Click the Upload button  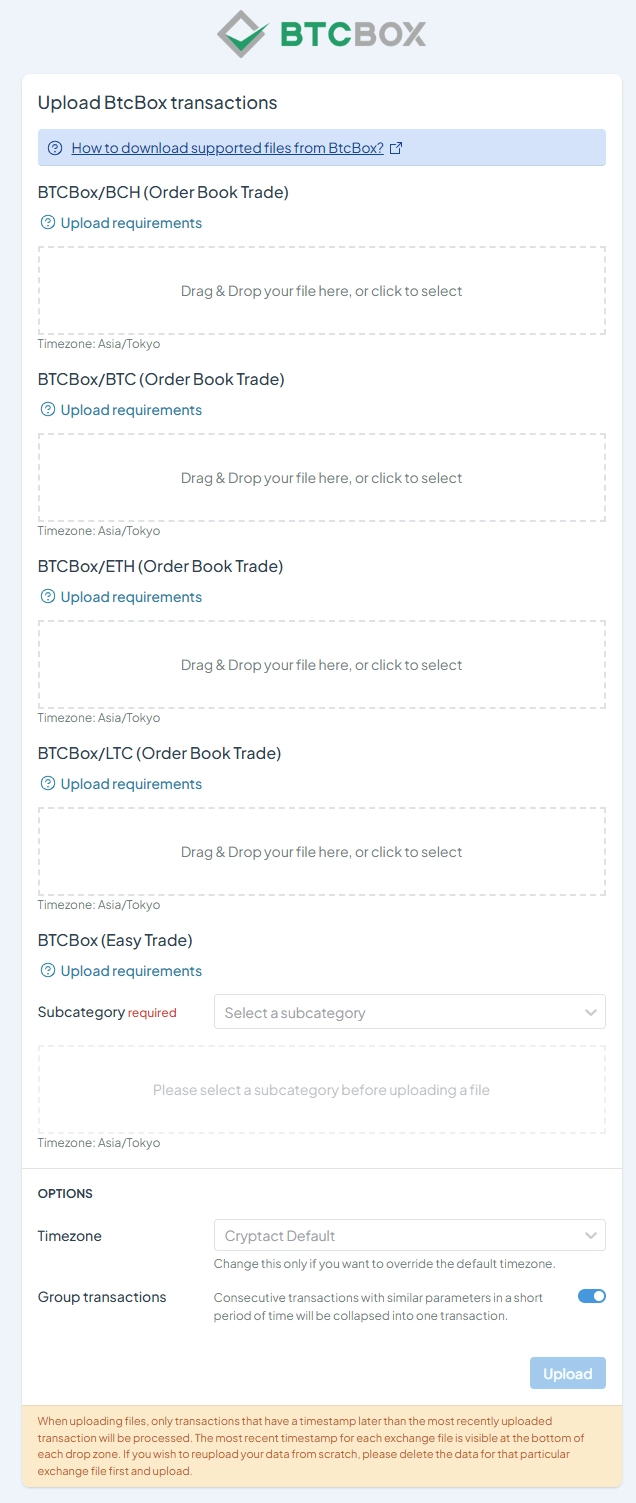pos(568,1373)
